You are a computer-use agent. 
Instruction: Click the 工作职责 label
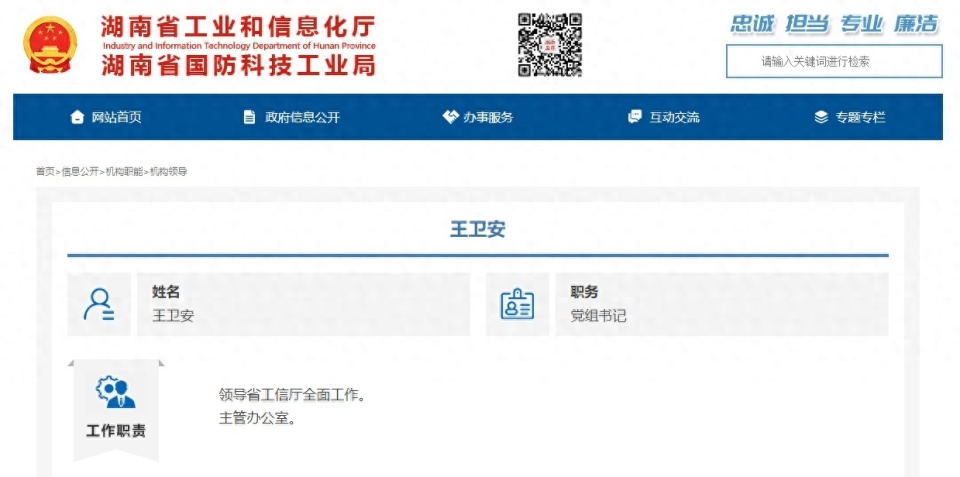click(116, 431)
